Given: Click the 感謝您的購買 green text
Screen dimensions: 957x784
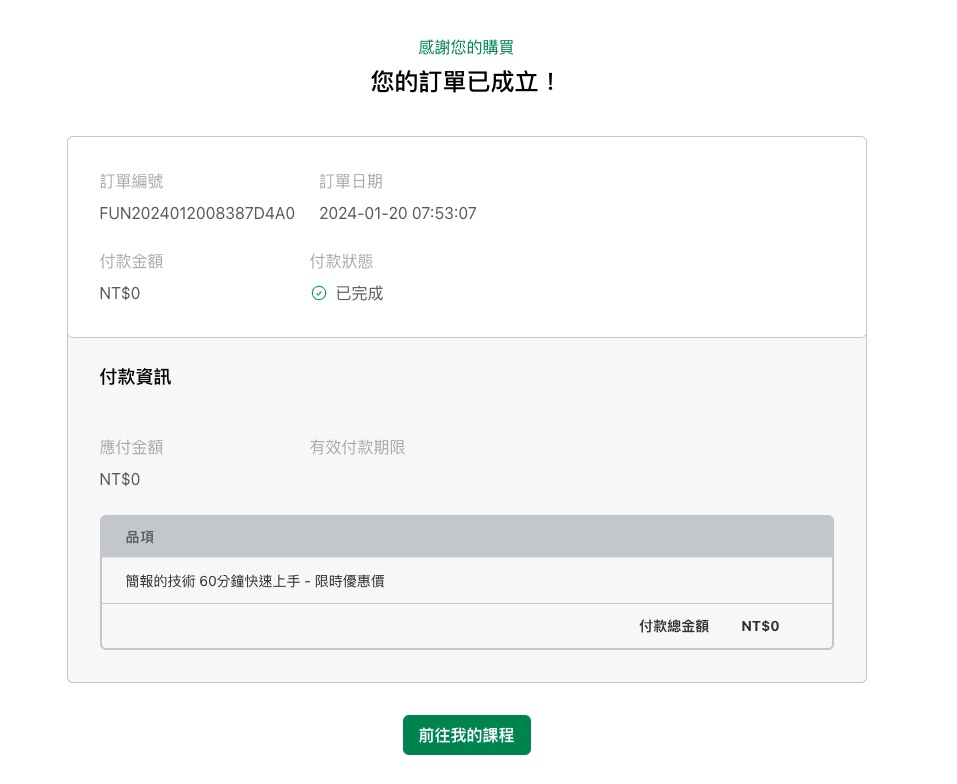Looking at the screenshot, I should (x=466, y=47).
